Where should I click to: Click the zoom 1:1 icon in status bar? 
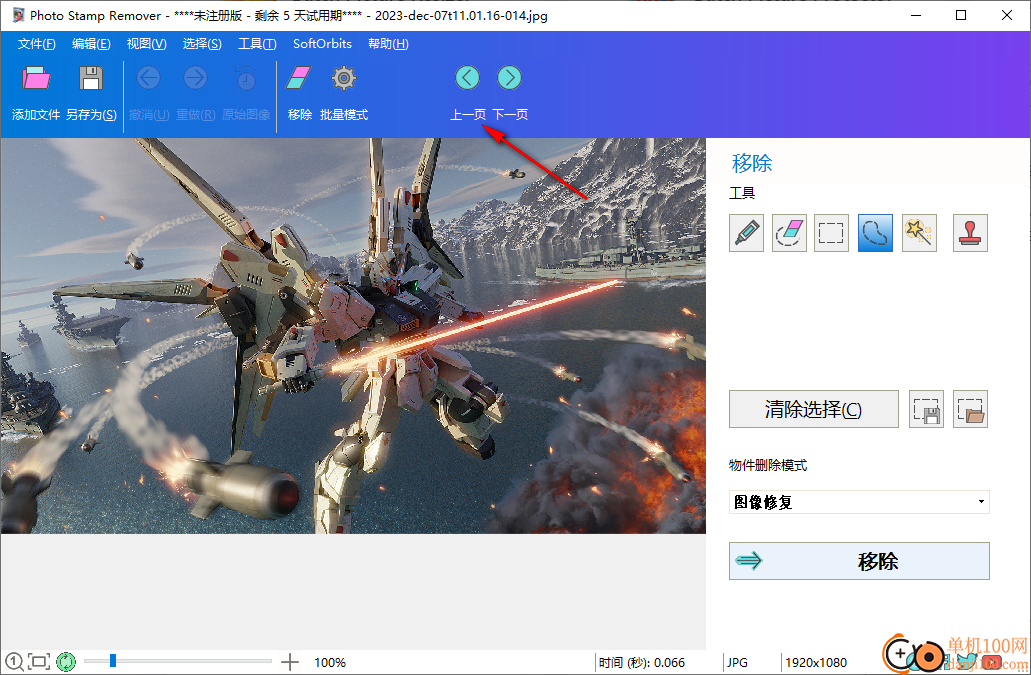pos(14,662)
